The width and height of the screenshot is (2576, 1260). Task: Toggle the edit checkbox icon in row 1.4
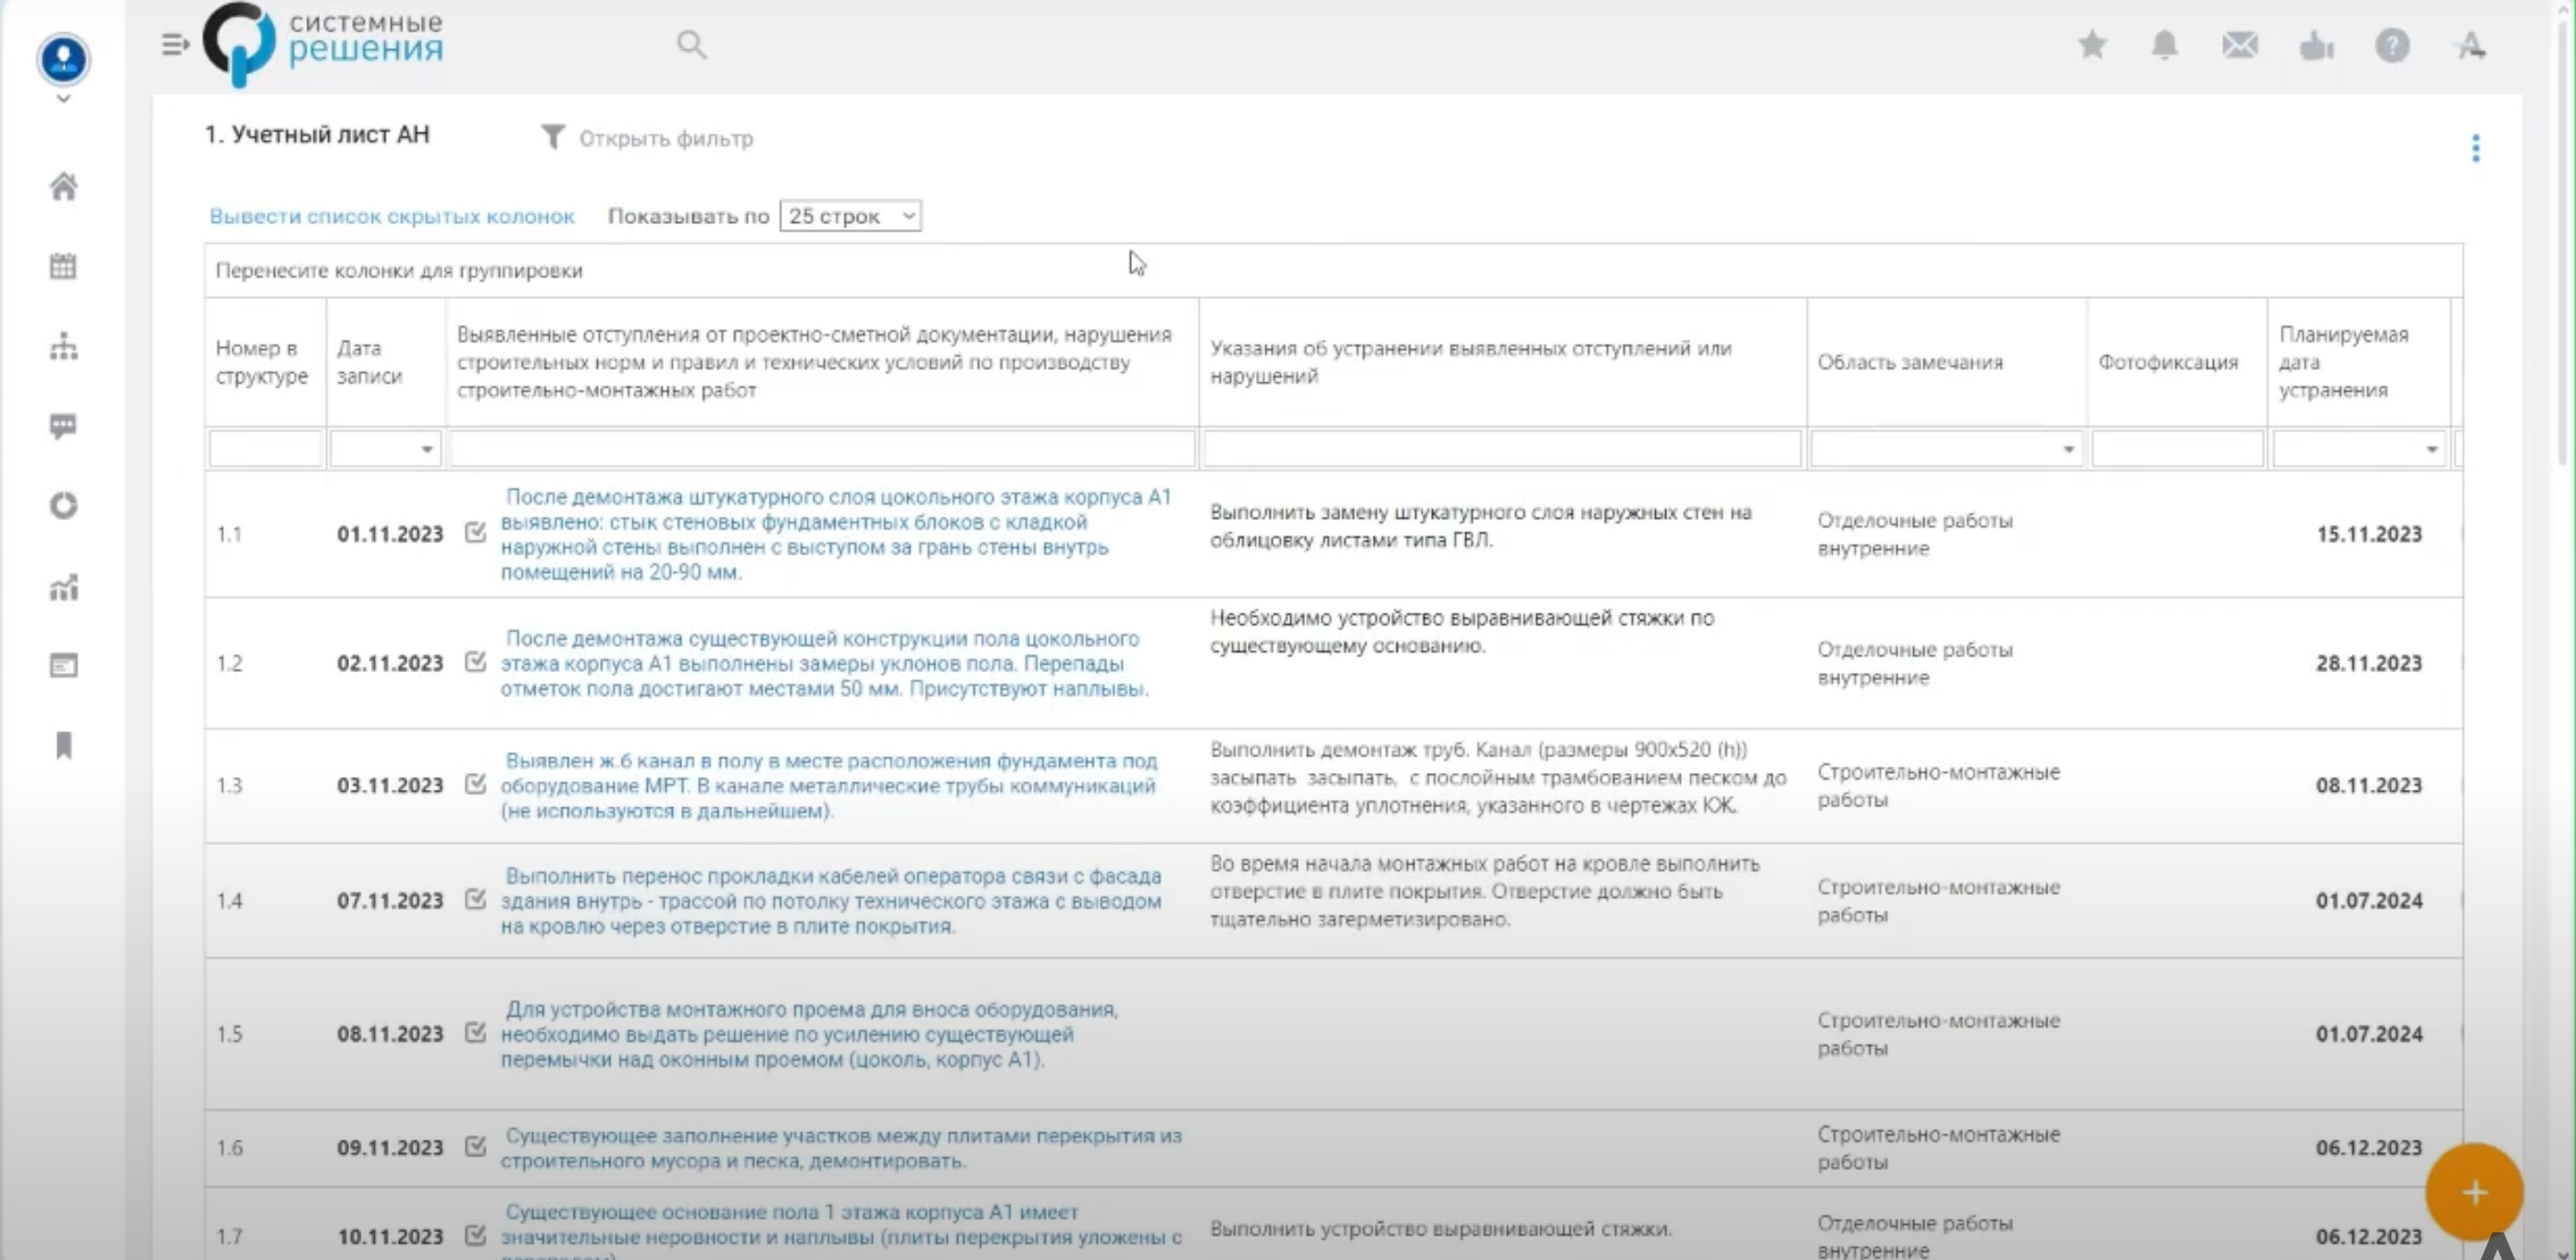476,899
